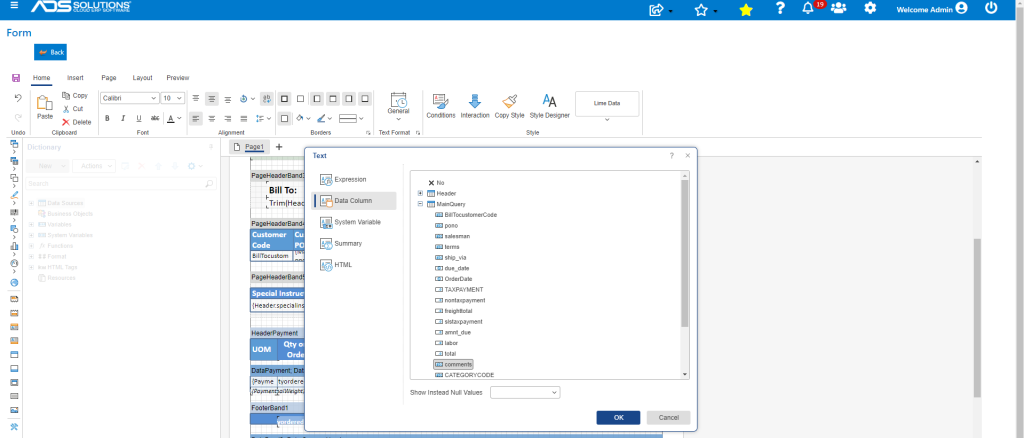1024x438 pixels.
Task: Toggle italic formatting
Action: (123, 119)
